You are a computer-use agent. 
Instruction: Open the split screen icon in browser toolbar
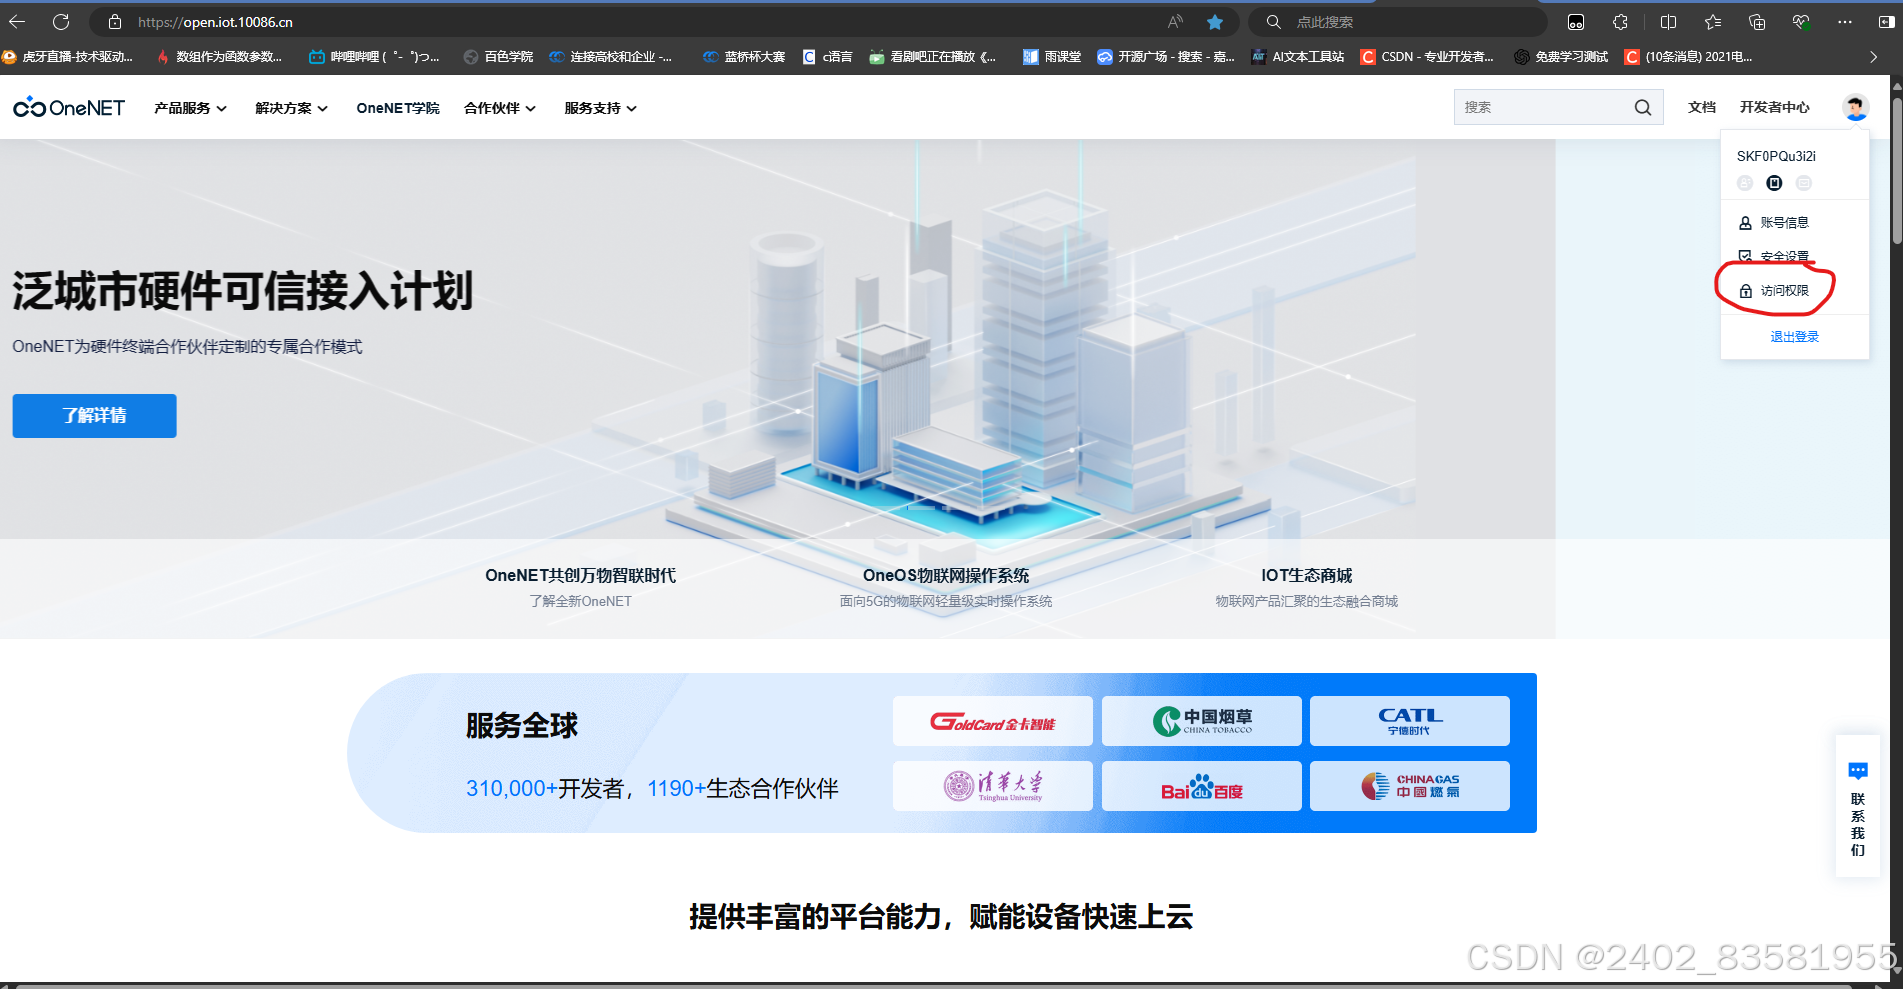pyautogui.click(x=1668, y=22)
